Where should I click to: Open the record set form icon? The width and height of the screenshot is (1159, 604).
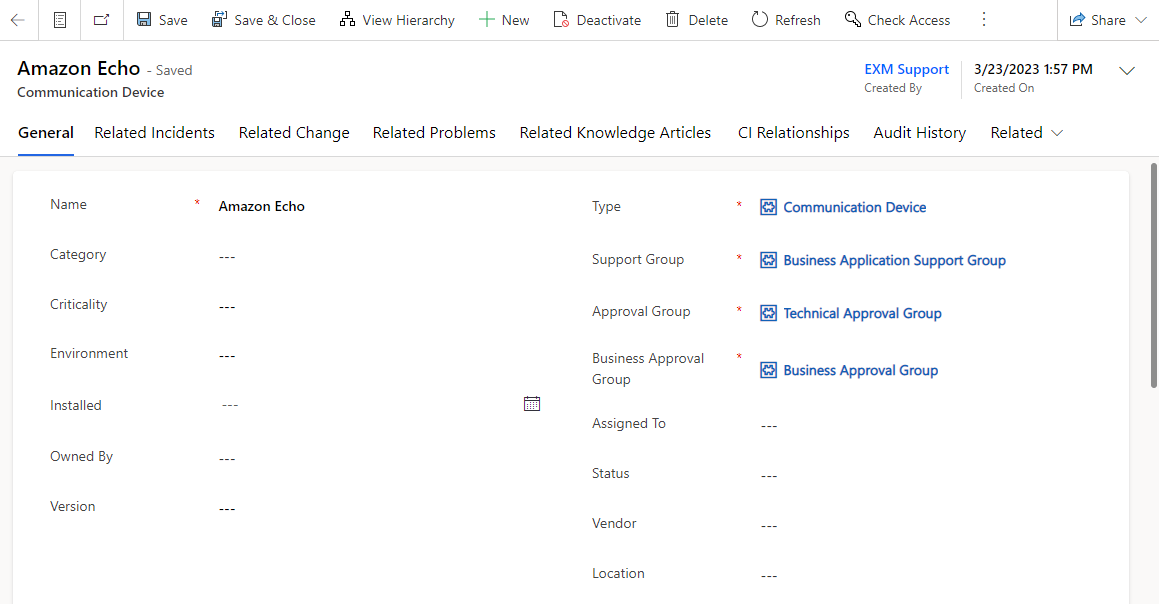[61, 20]
